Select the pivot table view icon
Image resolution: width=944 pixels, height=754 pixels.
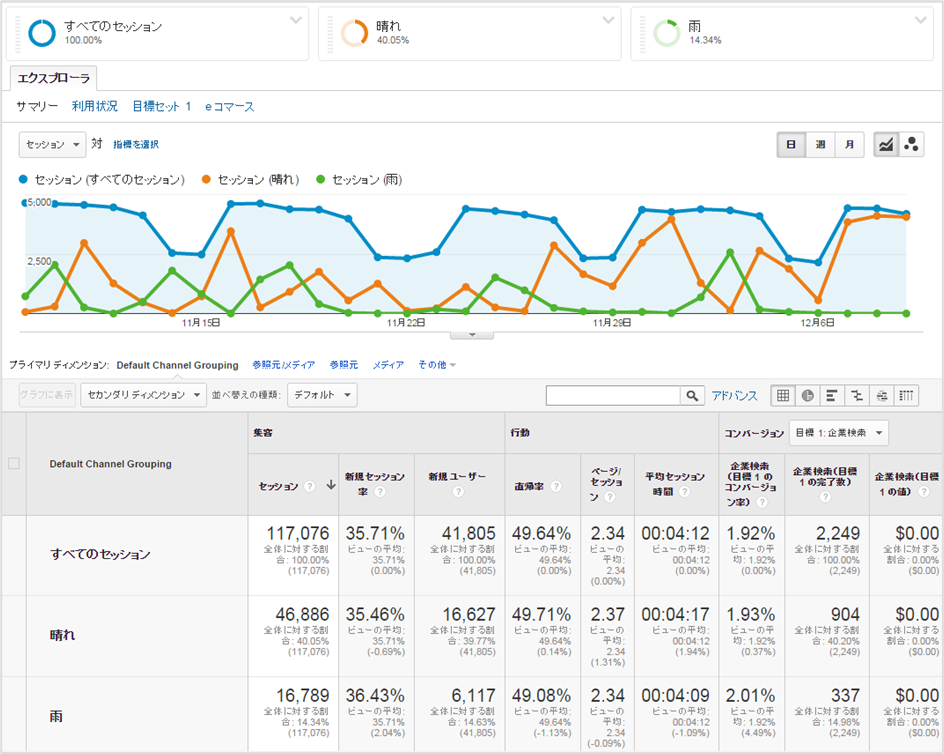(x=906, y=396)
